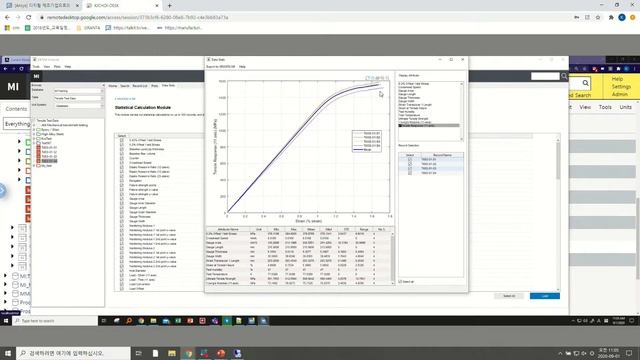Open the Unit System dropdown
The width and height of the screenshot is (640, 360).
(78, 106)
